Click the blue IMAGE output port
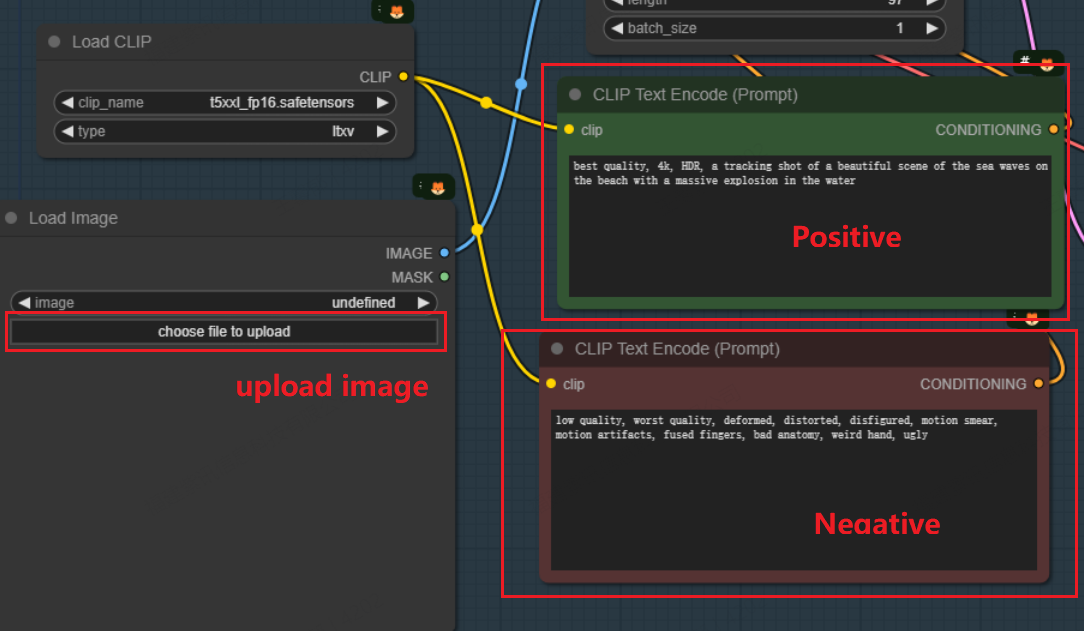This screenshot has height=631, width=1084. [x=444, y=253]
